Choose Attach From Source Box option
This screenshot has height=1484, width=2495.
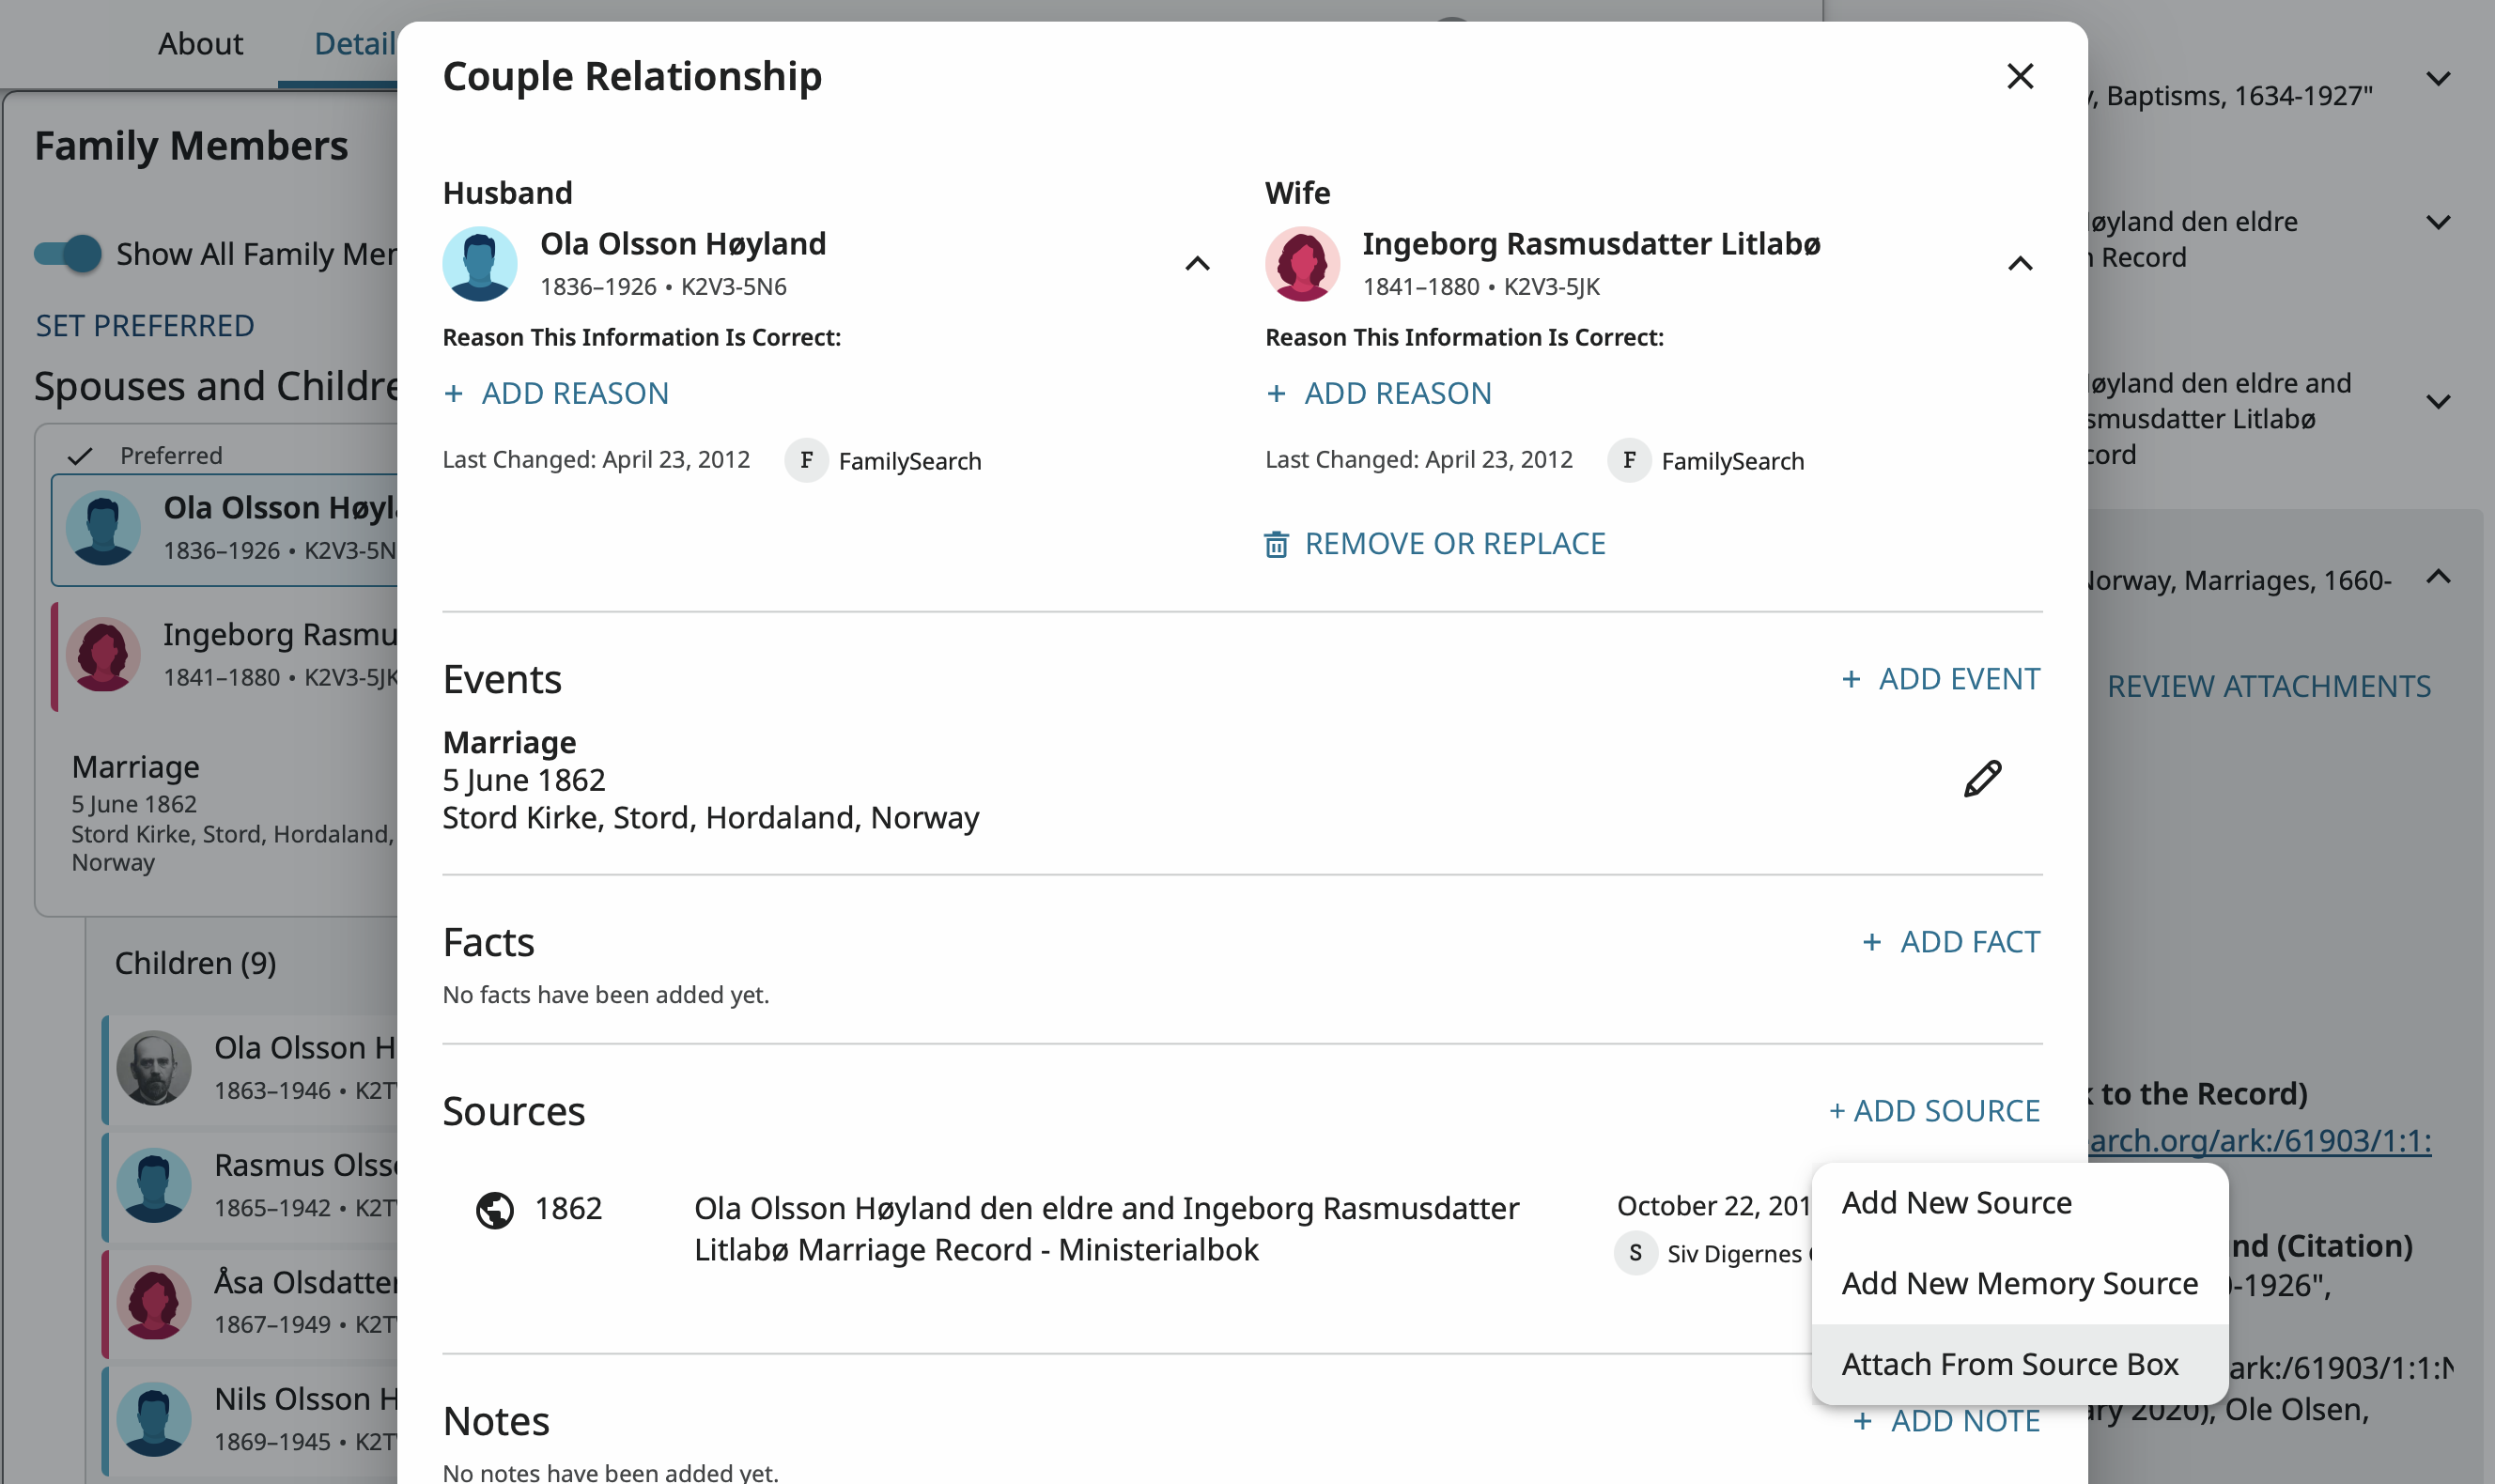click(2009, 1365)
